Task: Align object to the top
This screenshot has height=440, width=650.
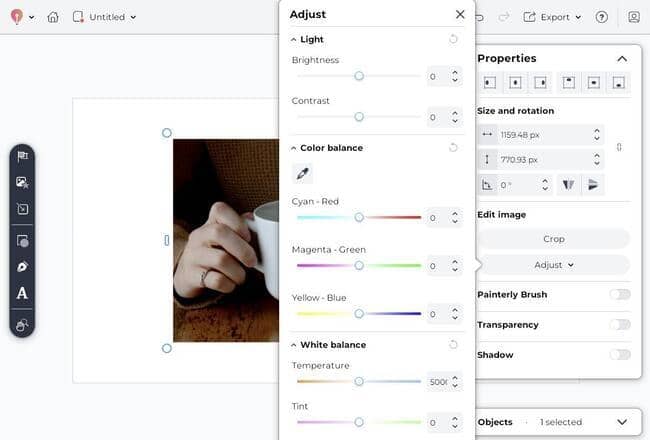Action: 568,83
